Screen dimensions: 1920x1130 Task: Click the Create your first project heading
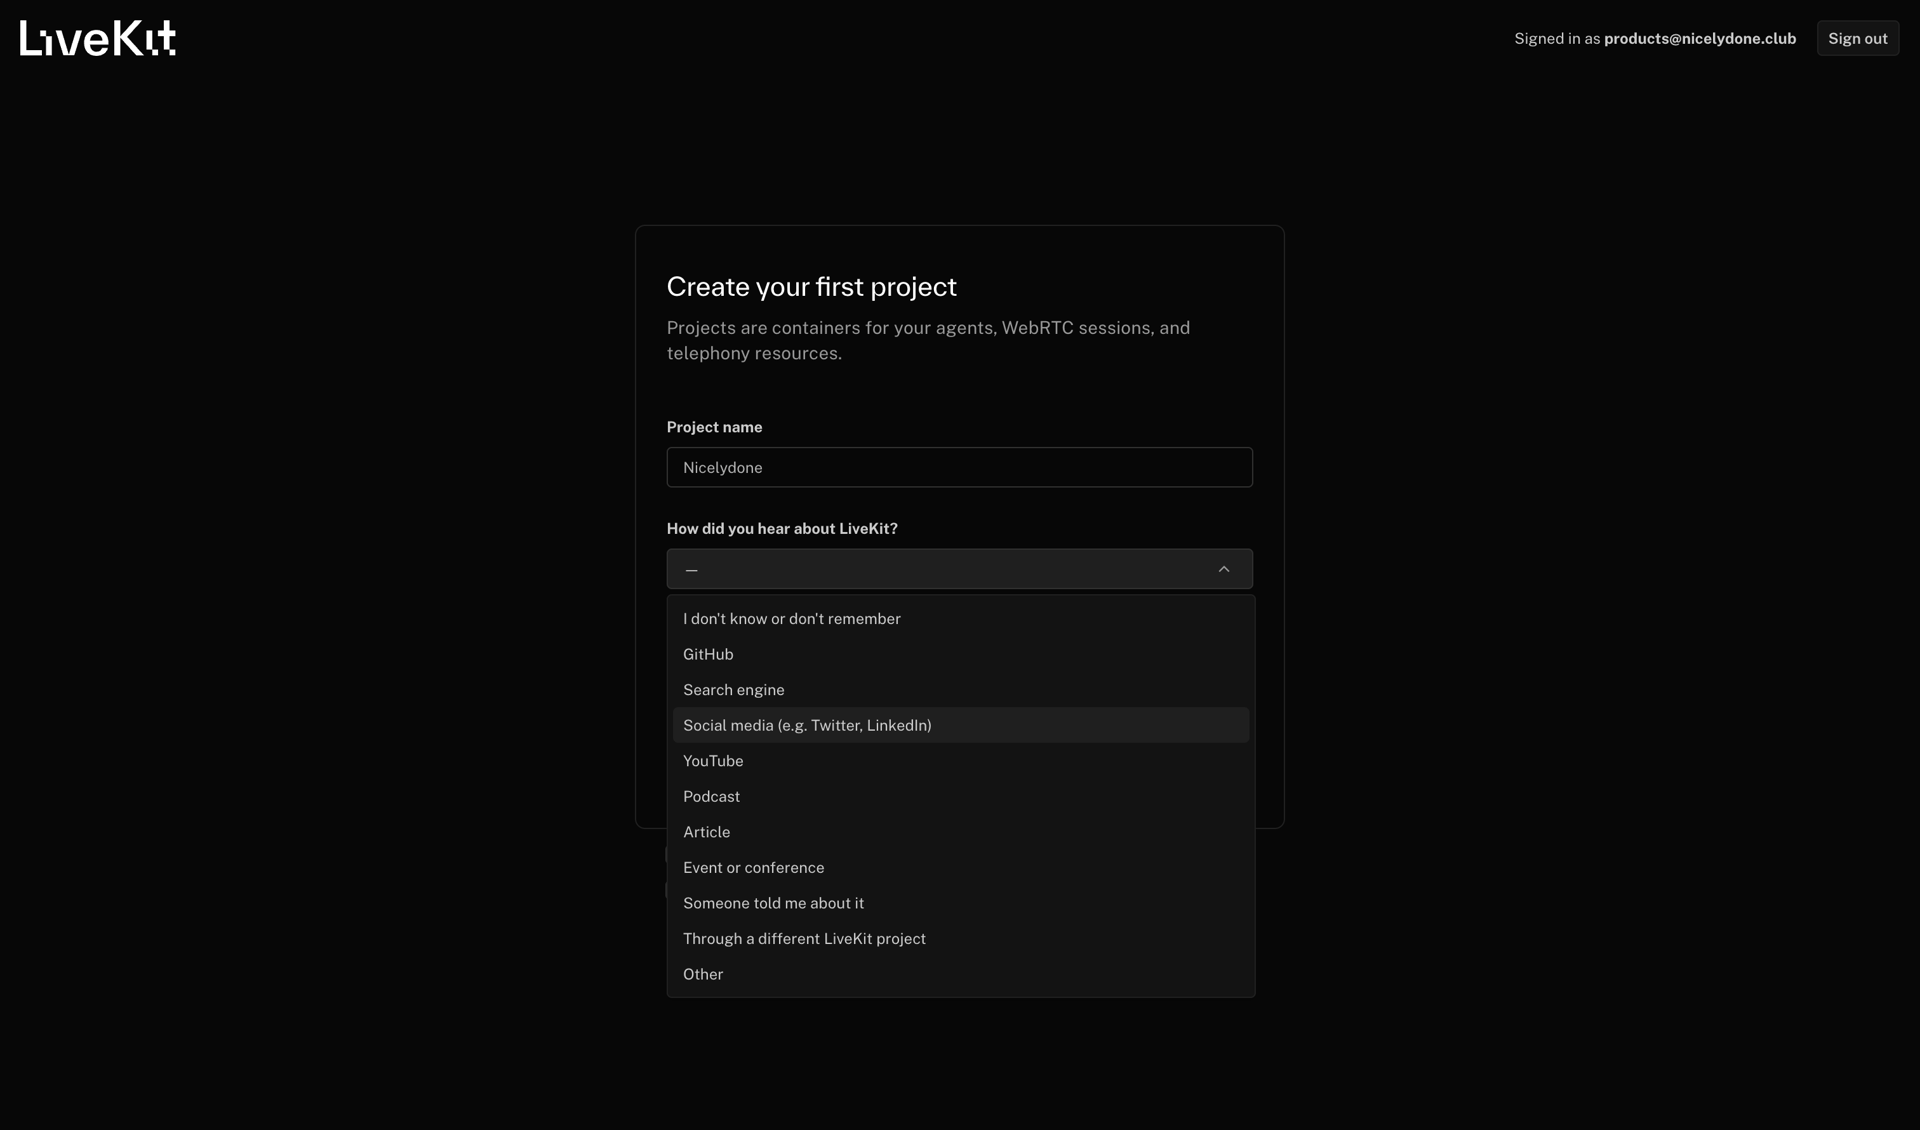(811, 287)
